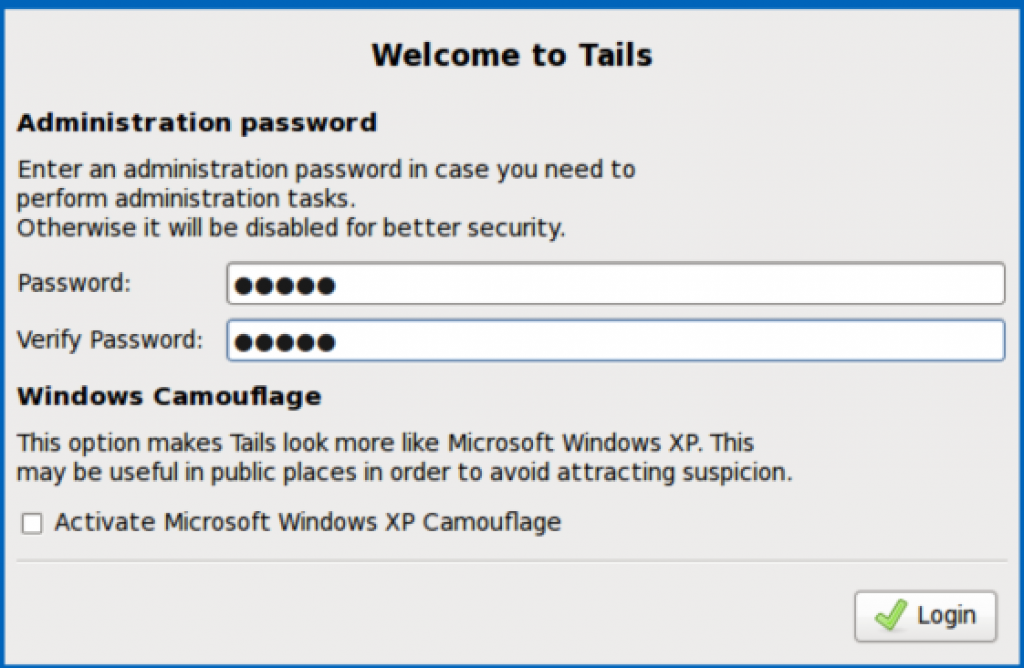The image size is (1024, 668).
Task: Click the horizontal separator above the Login button
Action: [x=510, y=561]
